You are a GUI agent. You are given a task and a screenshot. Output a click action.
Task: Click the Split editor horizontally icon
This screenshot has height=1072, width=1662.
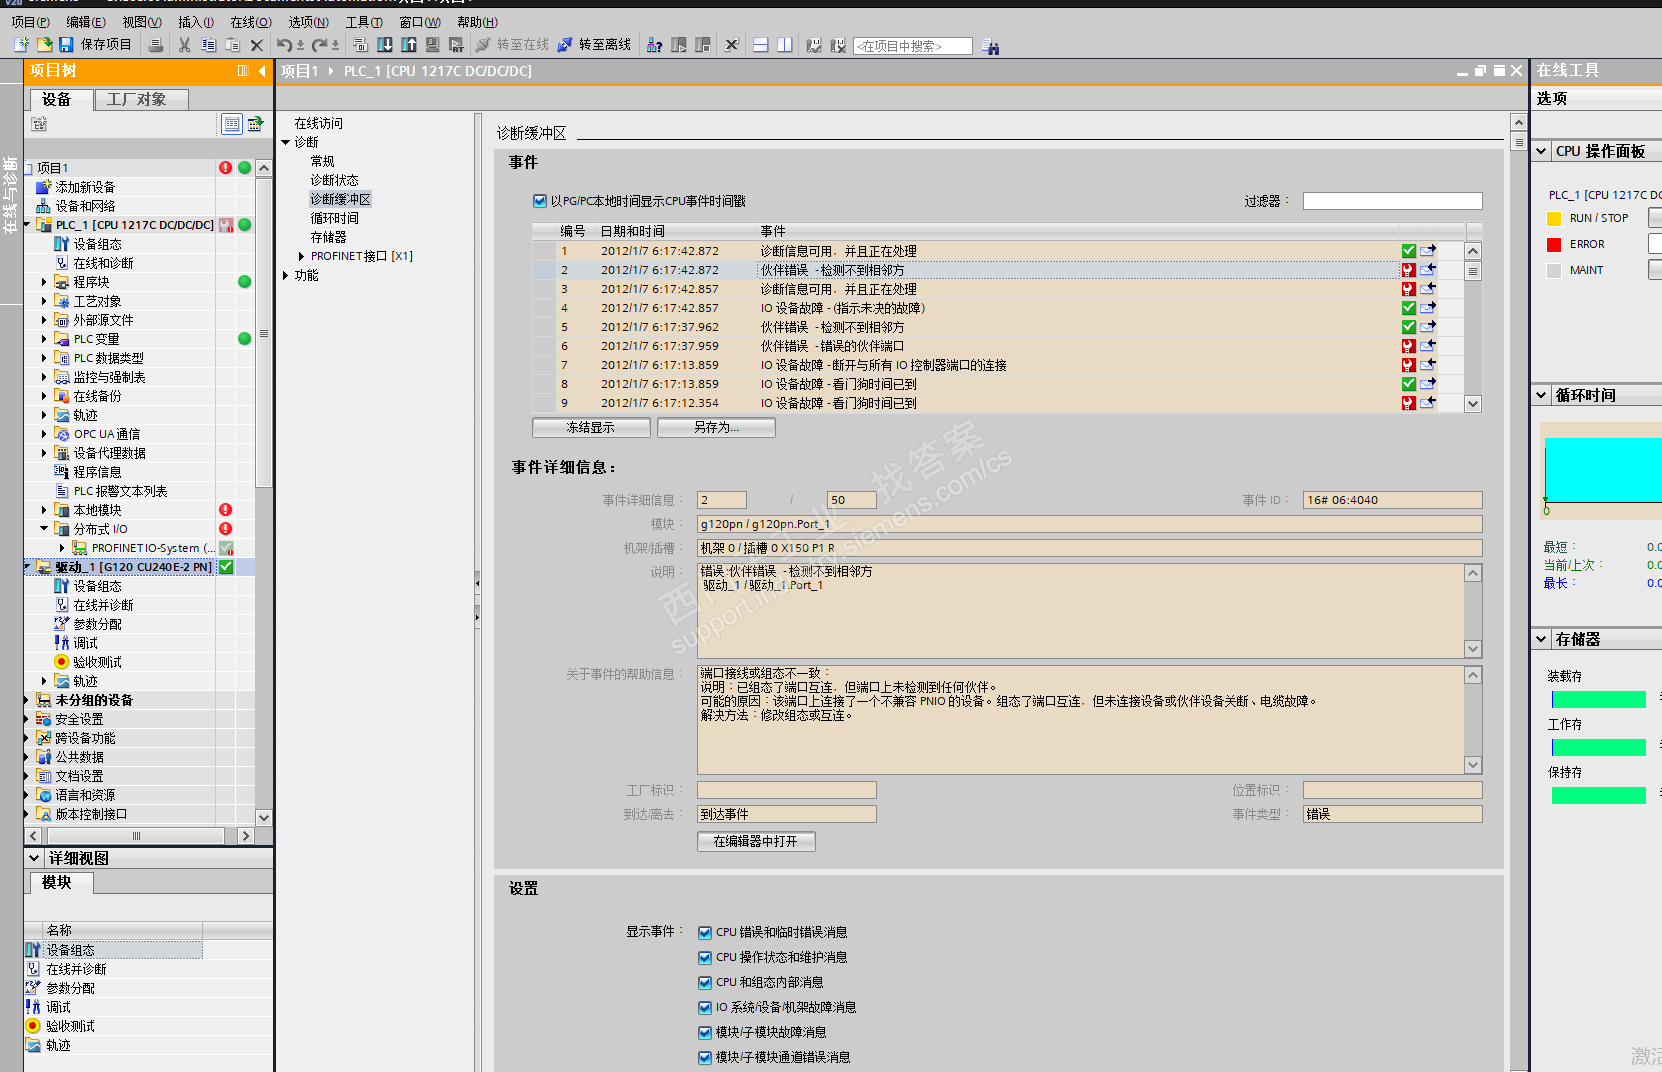click(x=761, y=45)
